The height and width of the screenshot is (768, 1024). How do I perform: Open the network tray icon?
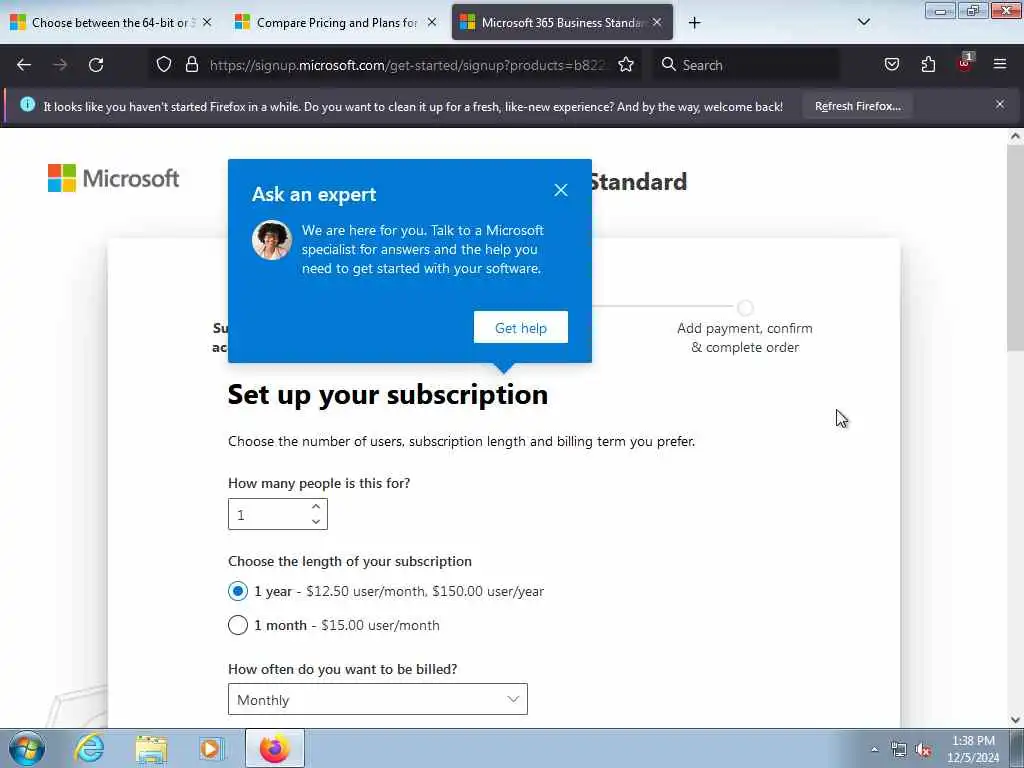coord(899,749)
